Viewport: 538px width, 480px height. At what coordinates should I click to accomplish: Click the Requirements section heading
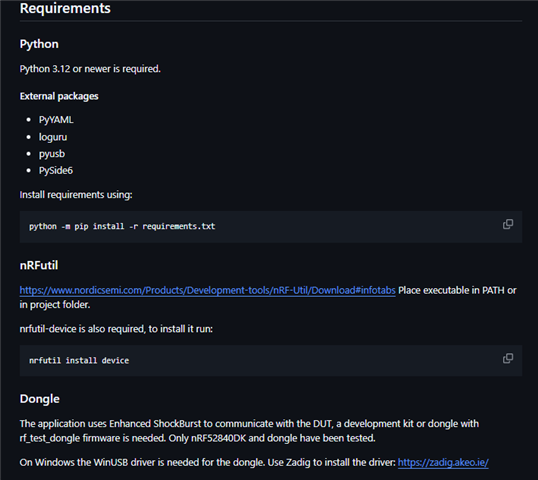(x=65, y=8)
